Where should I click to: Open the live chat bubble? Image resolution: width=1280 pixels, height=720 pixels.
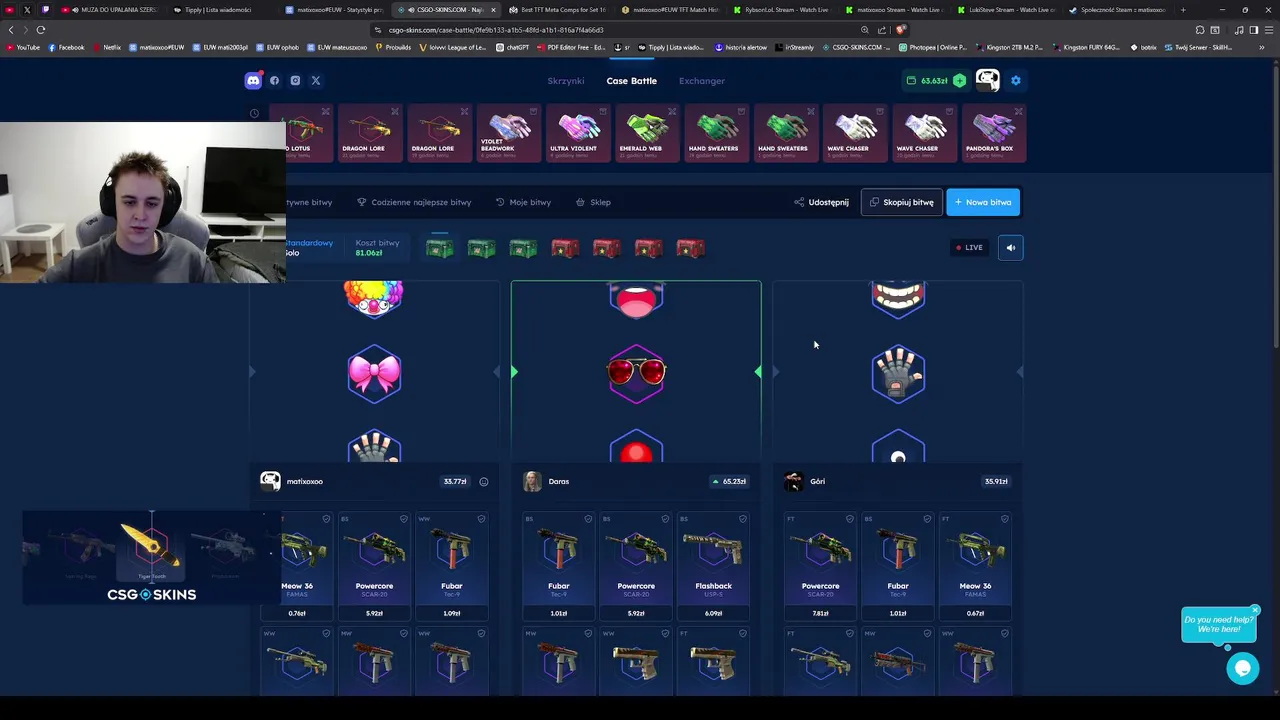point(1243,668)
